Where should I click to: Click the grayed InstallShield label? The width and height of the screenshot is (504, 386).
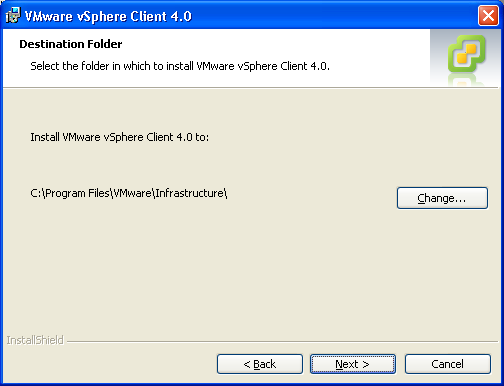pyautogui.click(x=35, y=340)
